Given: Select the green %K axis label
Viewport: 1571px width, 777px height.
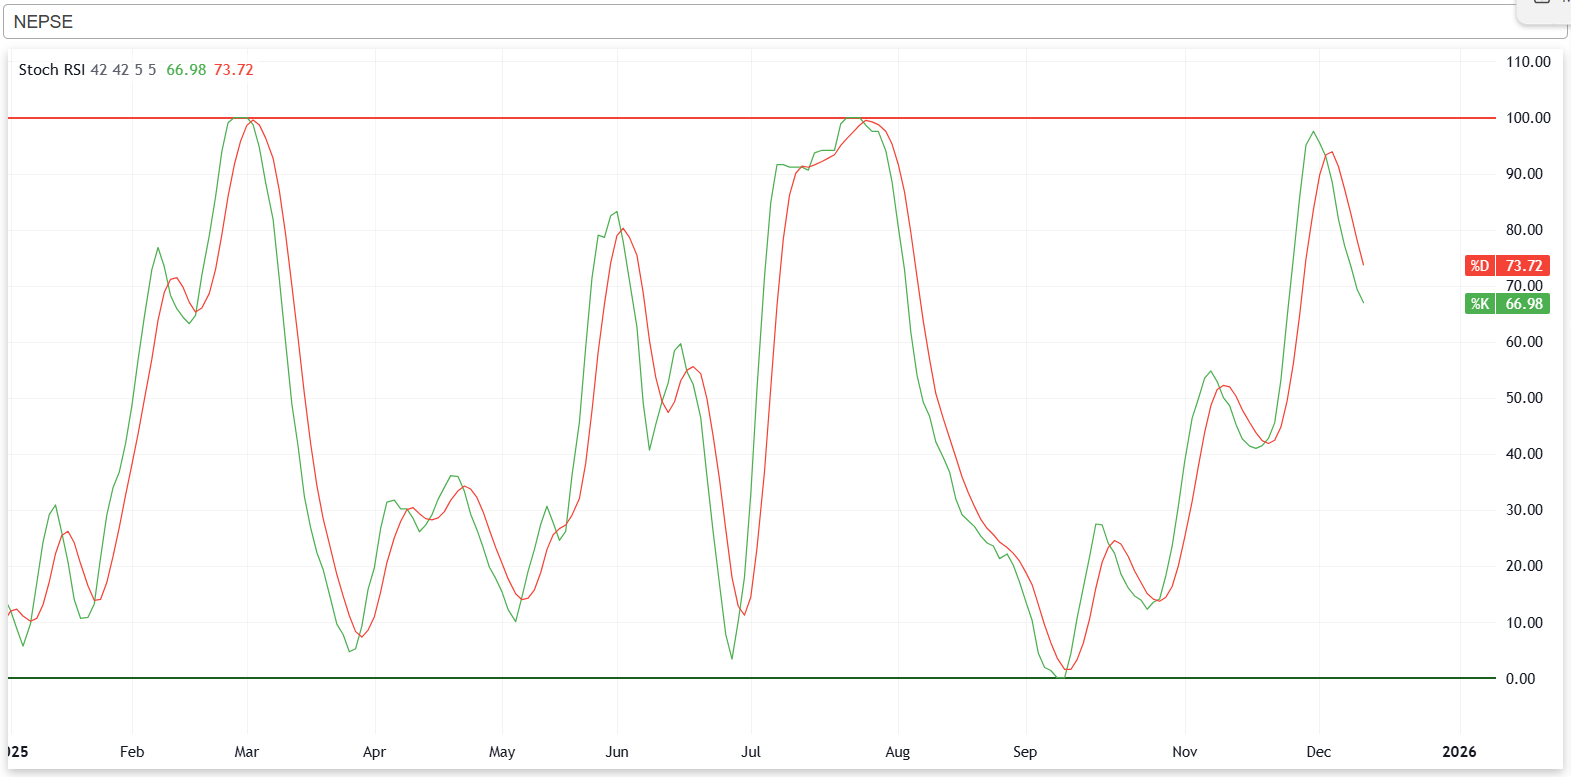Looking at the screenshot, I should (x=1507, y=304).
